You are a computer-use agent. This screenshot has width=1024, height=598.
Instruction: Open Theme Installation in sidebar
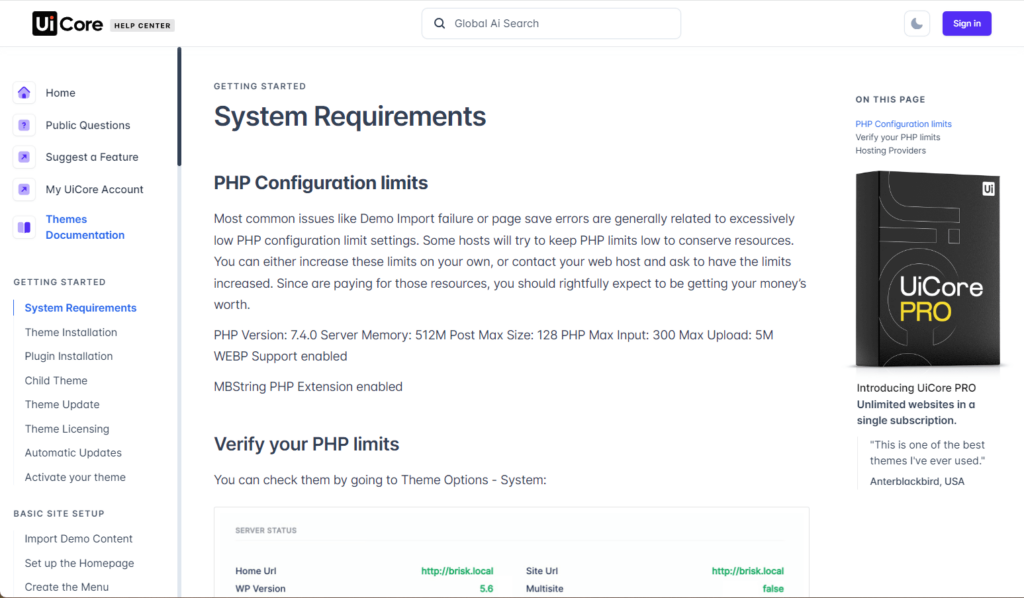coord(71,332)
